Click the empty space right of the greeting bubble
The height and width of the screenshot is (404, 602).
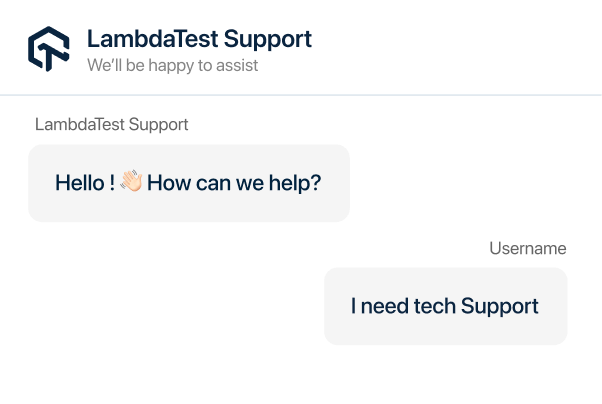pos(470,183)
